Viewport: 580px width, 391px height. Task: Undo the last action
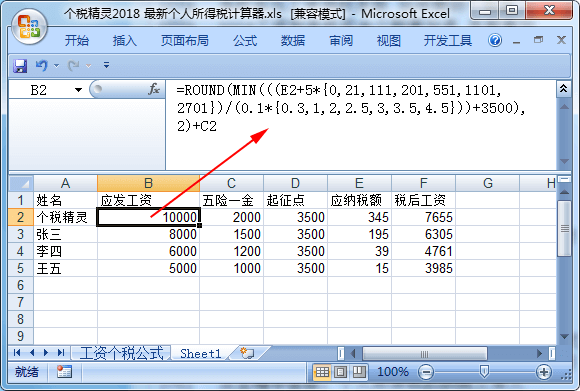[x=42, y=65]
